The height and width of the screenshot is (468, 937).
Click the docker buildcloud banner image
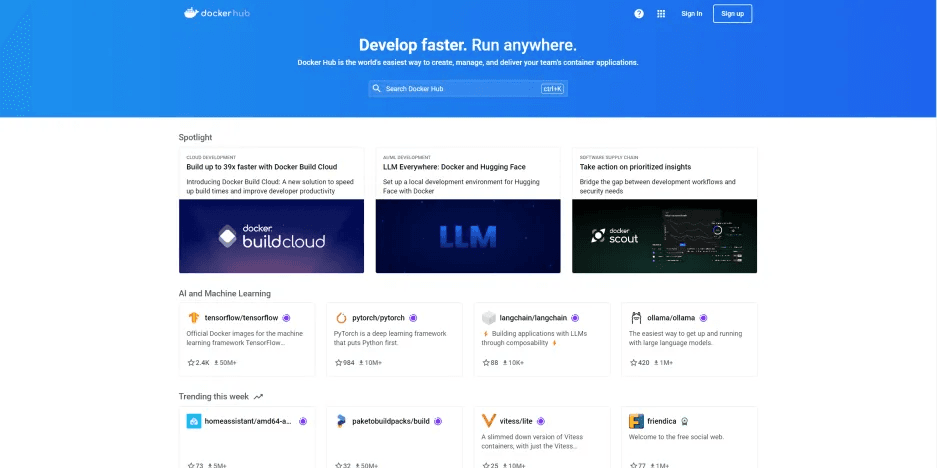coord(271,236)
